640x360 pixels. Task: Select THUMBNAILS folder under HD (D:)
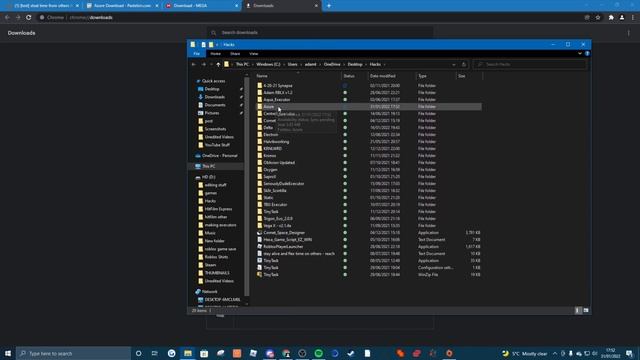[214, 273]
